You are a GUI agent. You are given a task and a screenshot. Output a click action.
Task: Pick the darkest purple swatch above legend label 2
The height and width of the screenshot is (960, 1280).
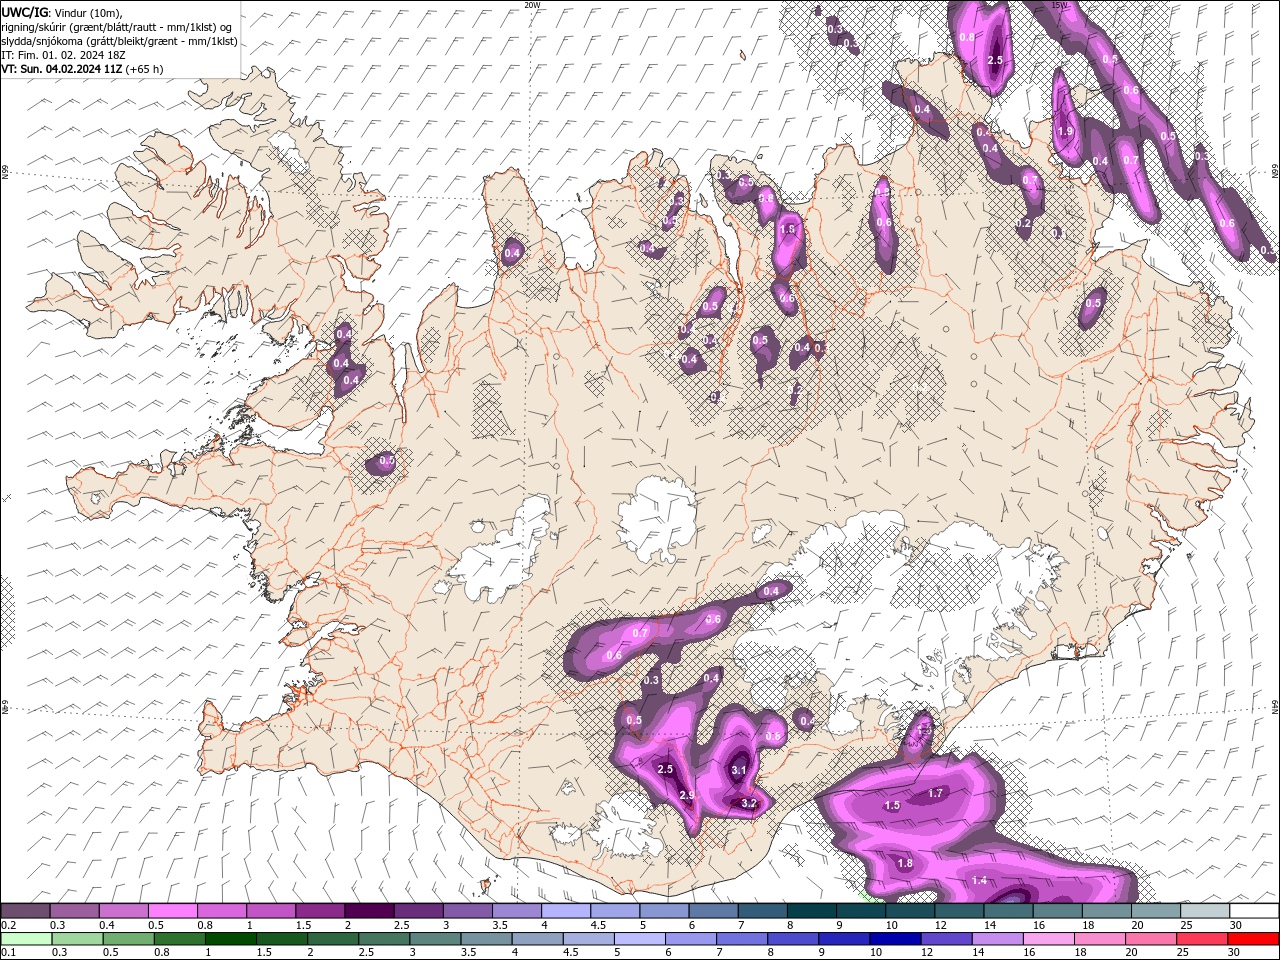click(368, 911)
